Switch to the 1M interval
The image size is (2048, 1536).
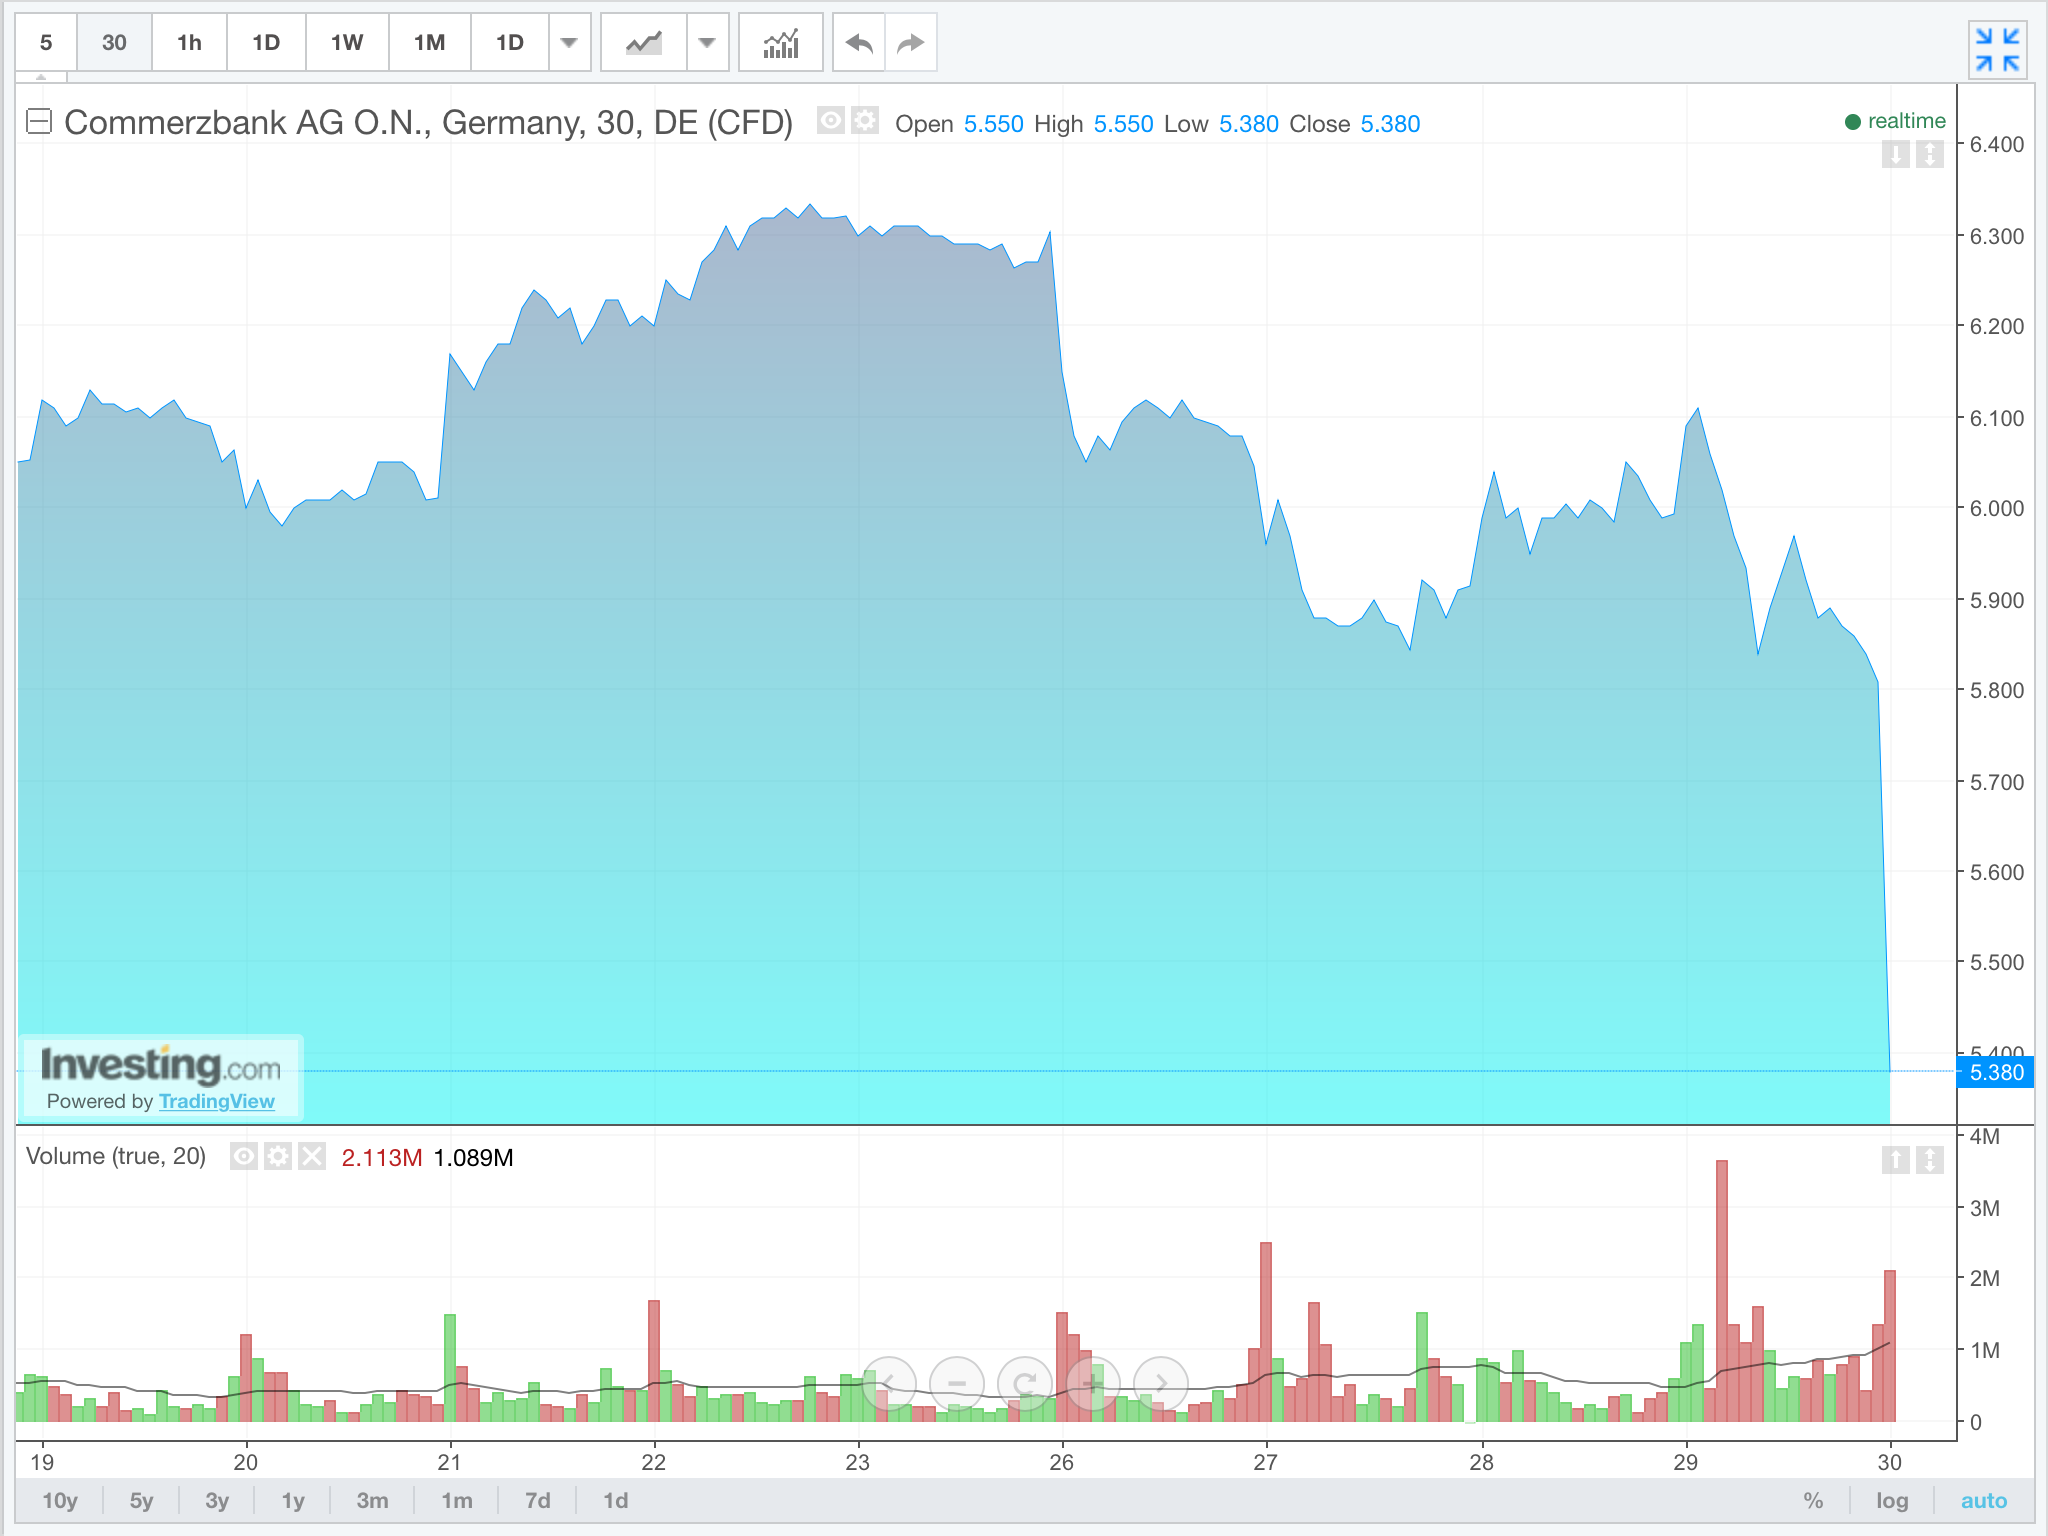click(429, 42)
